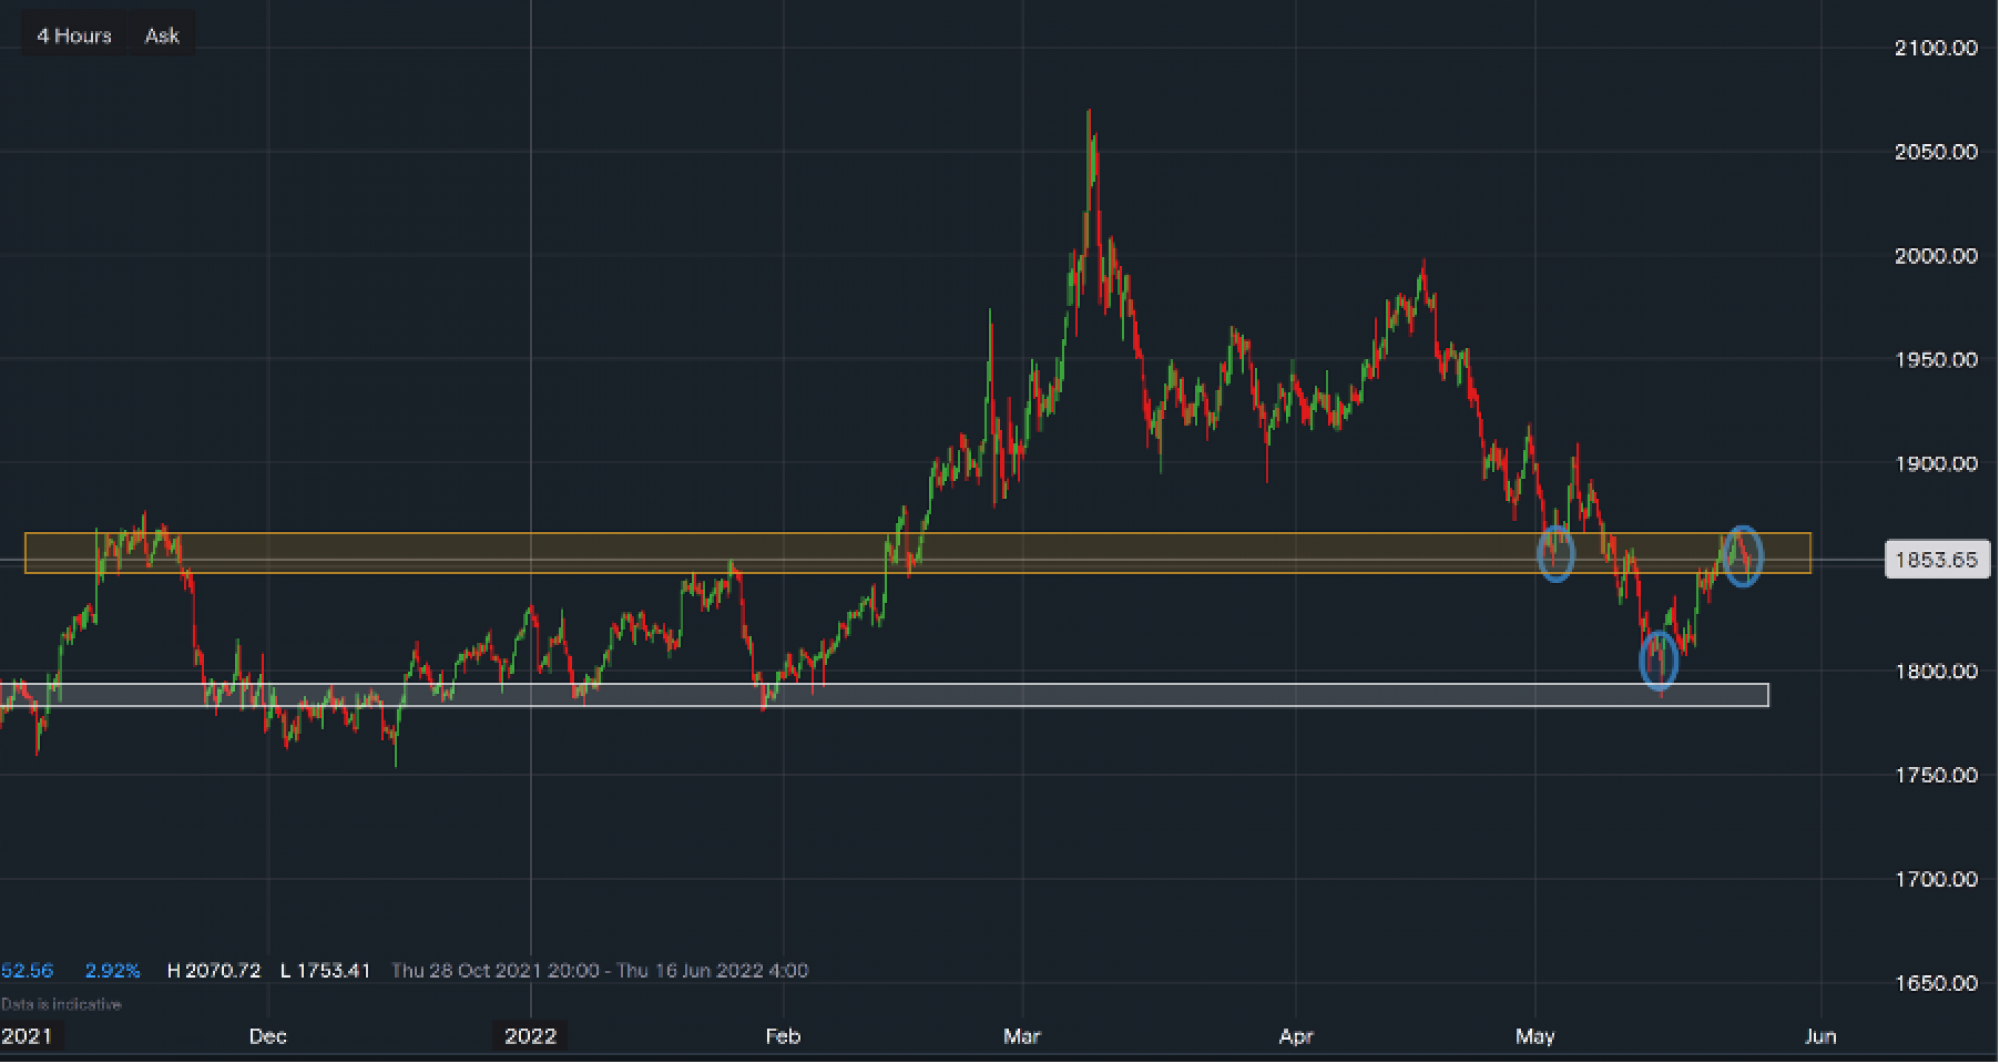Image resolution: width=2000 pixels, height=1064 pixels.
Task: Select the blue circle just after May gridline
Action: [x=1555, y=553]
